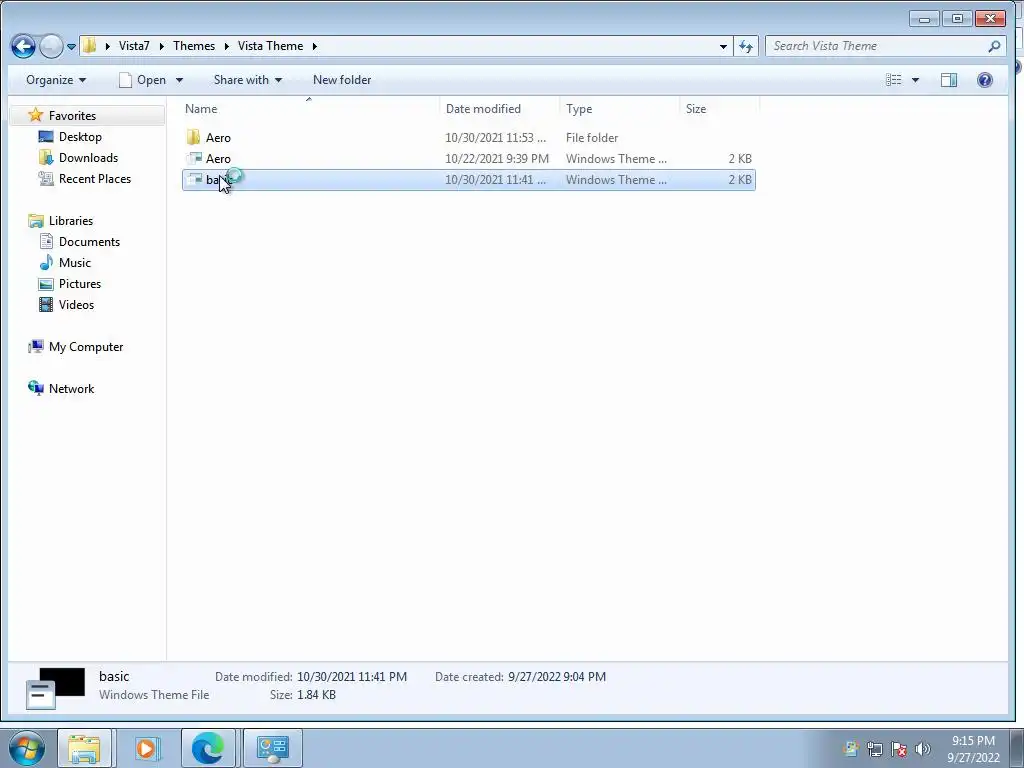Select Themes in the address breadcrumb
This screenshot has width=1024, height=768.
194,46
